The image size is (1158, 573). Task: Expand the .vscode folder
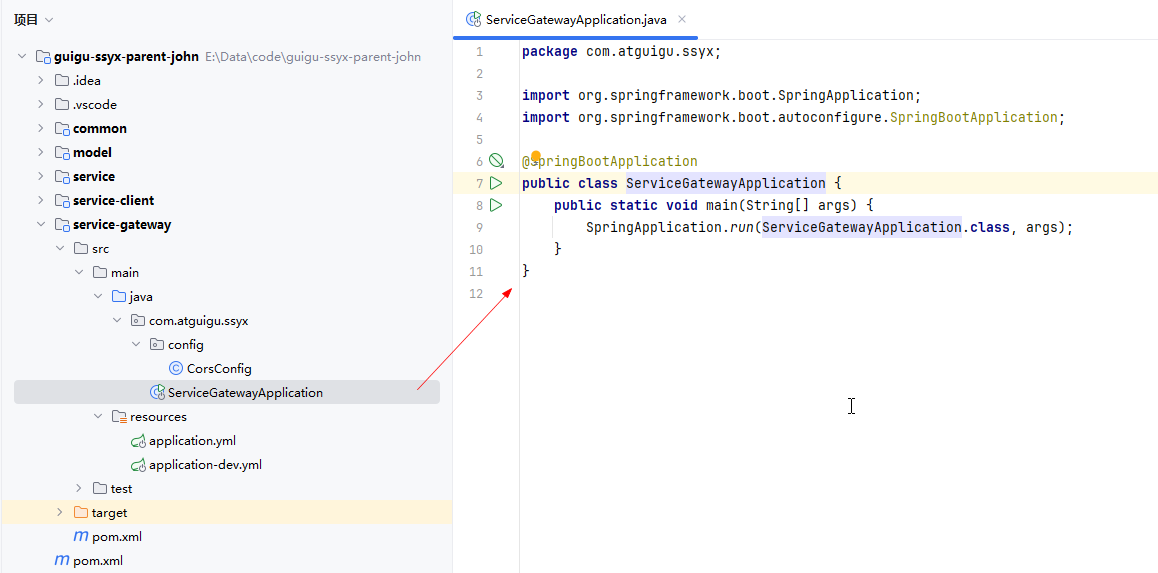coord(41,105)
